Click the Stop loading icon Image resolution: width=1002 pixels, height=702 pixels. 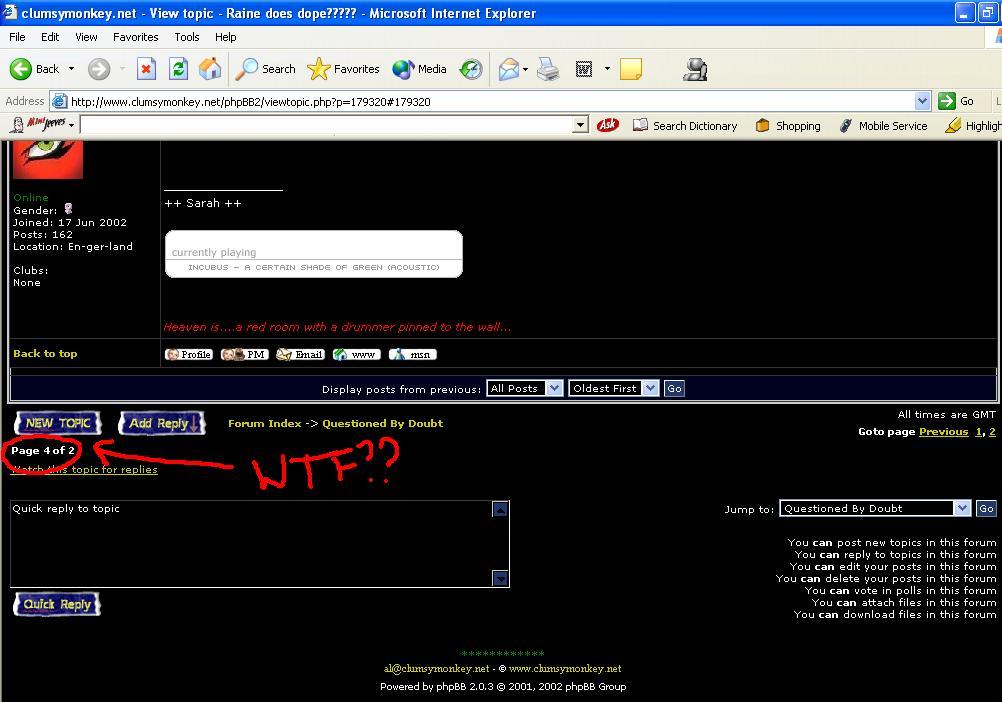pyautogui.click(x=146, y=69)
